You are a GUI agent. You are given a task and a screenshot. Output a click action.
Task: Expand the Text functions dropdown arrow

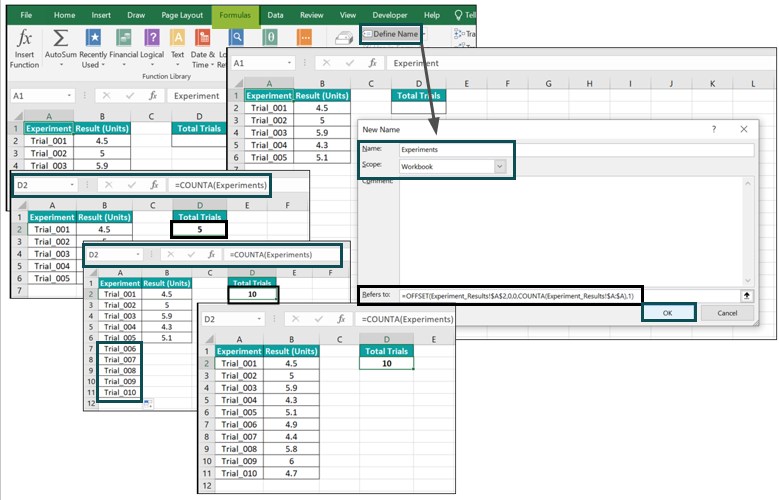(x=177, y=65)
